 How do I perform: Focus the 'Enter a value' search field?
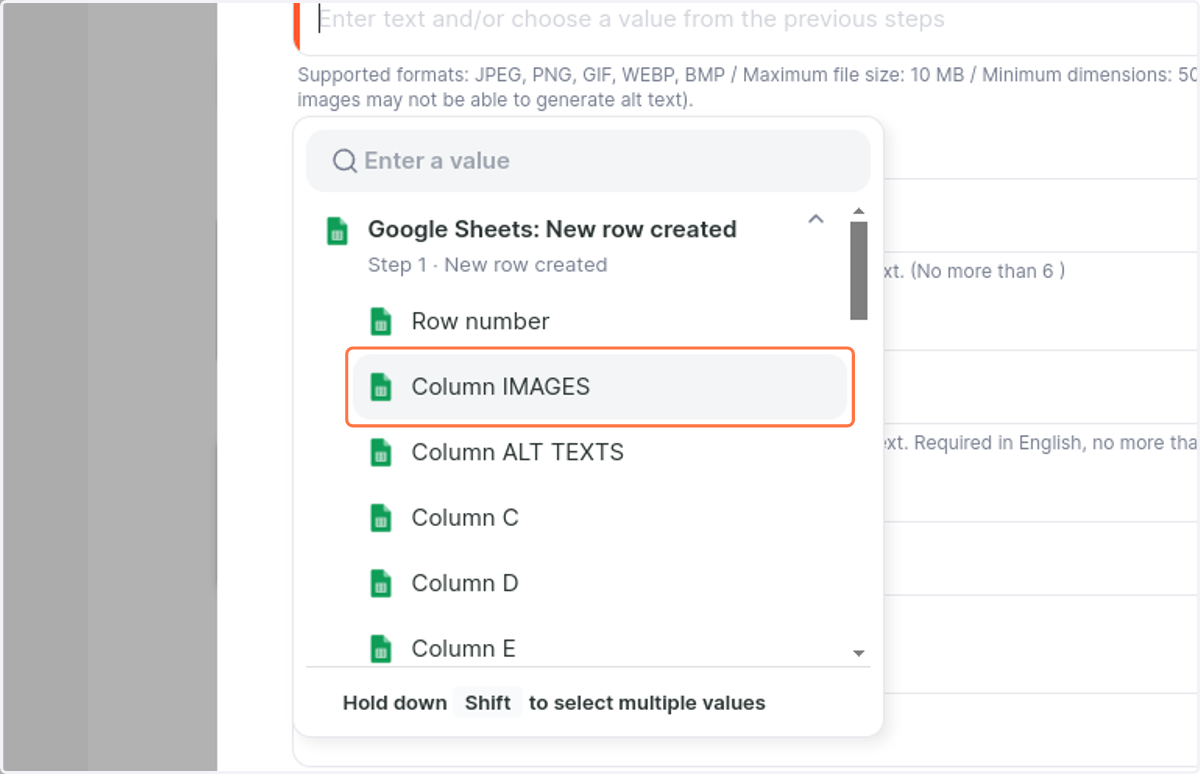588,161
